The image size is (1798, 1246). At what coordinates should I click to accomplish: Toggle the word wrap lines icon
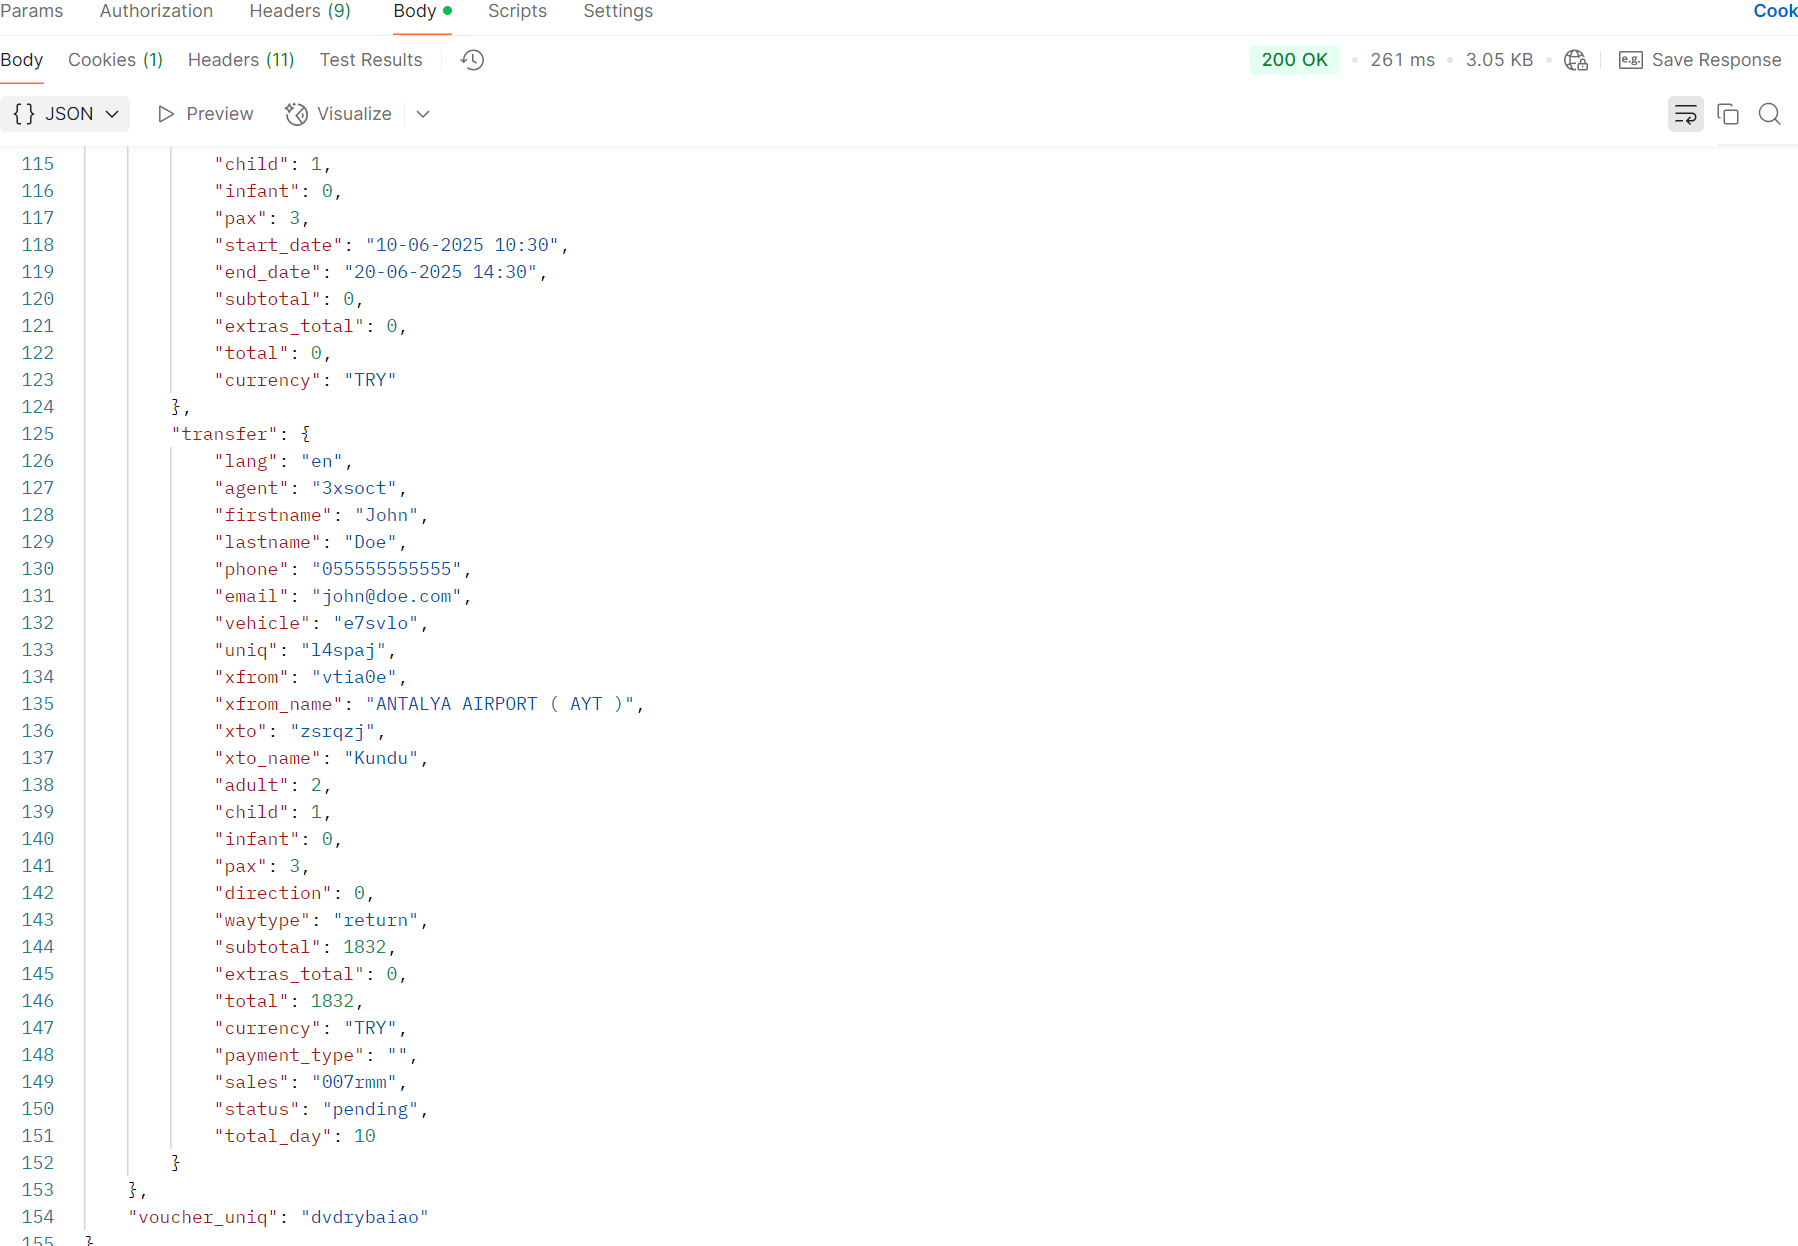coord(1685,114)
